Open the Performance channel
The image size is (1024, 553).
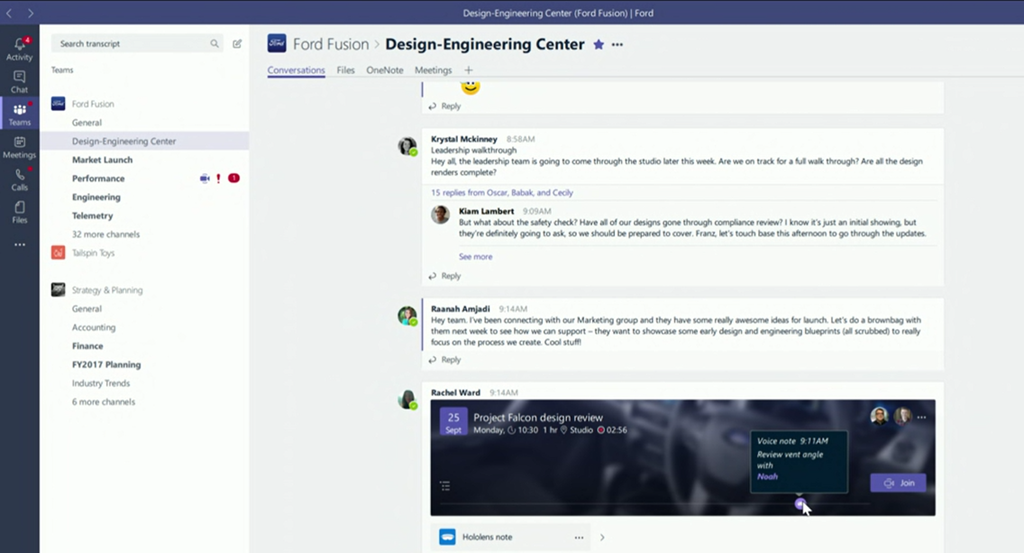click(98, 178)
